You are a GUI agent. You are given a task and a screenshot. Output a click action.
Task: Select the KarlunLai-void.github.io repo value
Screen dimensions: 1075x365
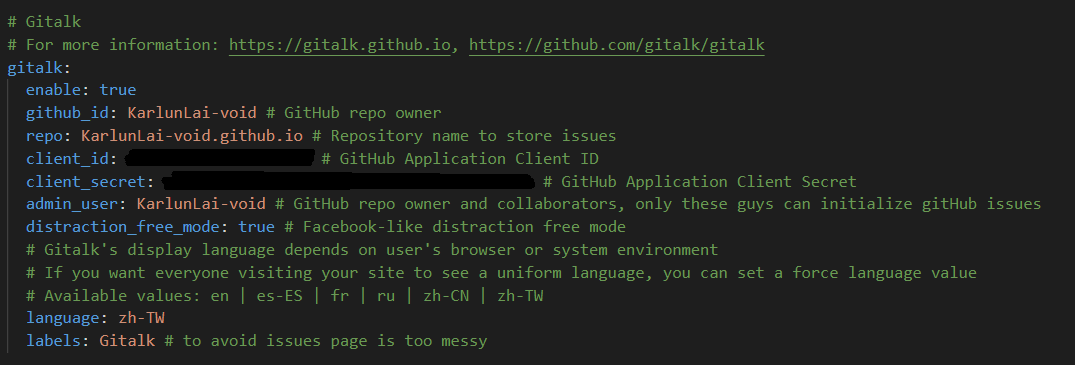point(192,136)
